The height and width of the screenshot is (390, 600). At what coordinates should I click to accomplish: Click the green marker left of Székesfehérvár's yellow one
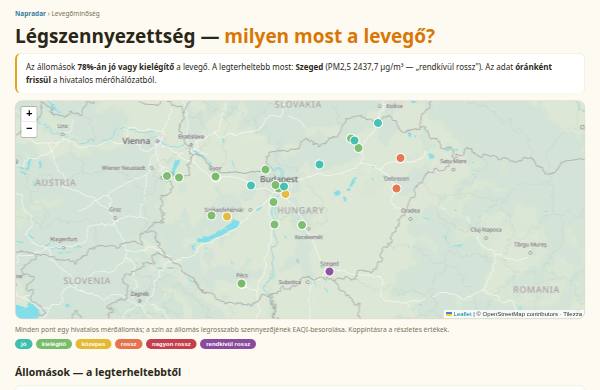[212, 215]
